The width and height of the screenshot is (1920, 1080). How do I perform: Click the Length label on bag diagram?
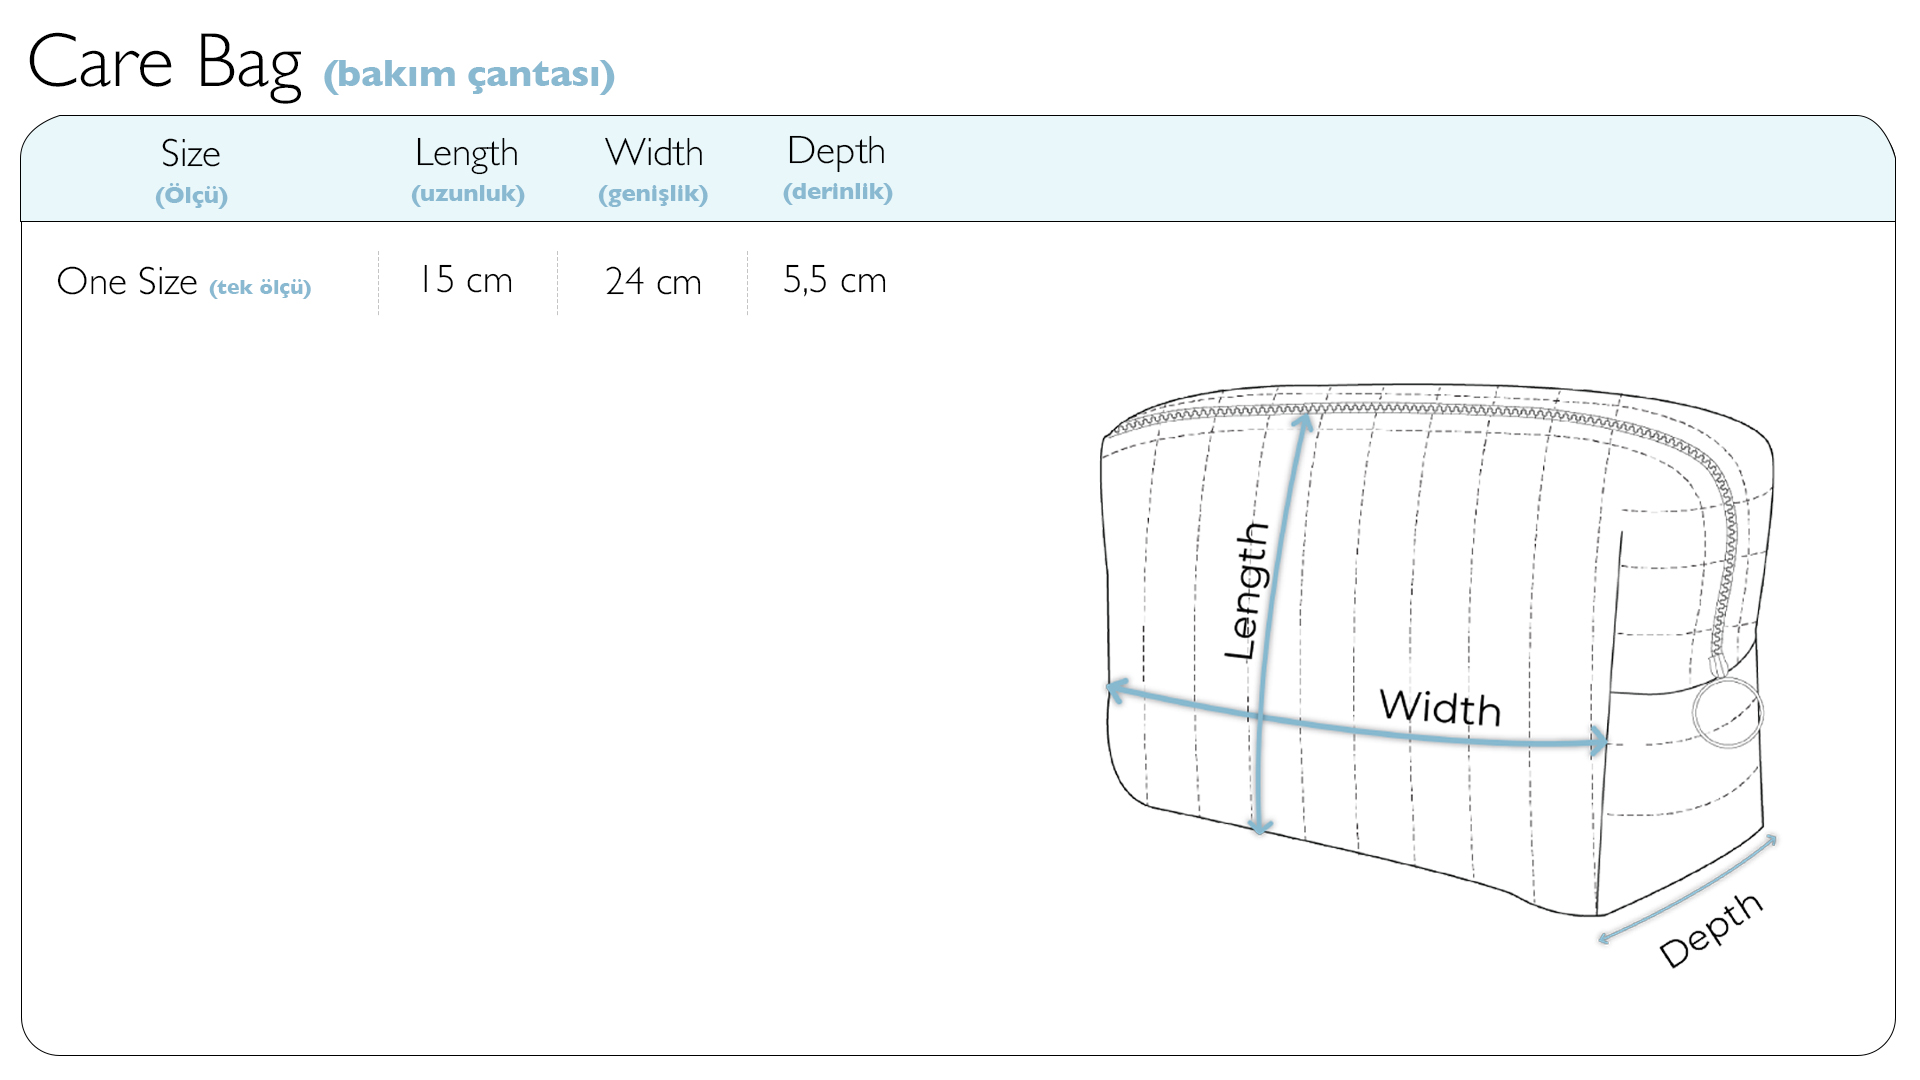1247,590
